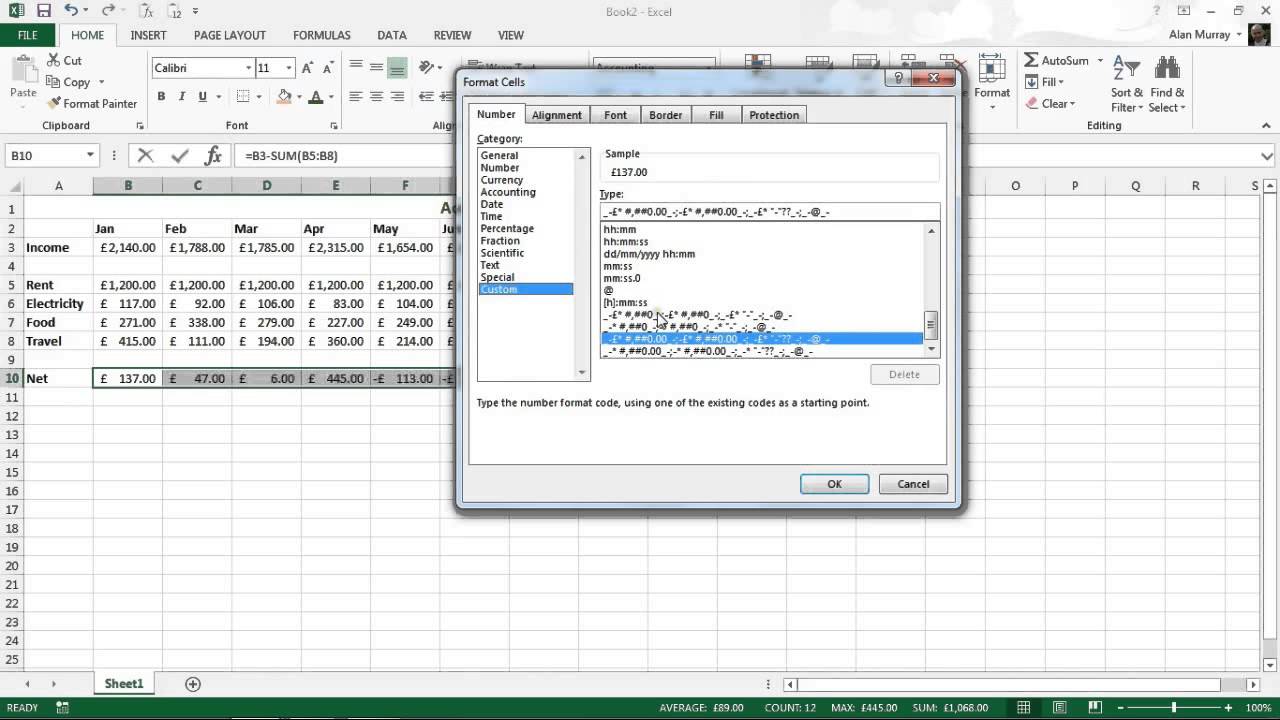
Task: Click the Format Painter brush icon
Action: (53, 103)
